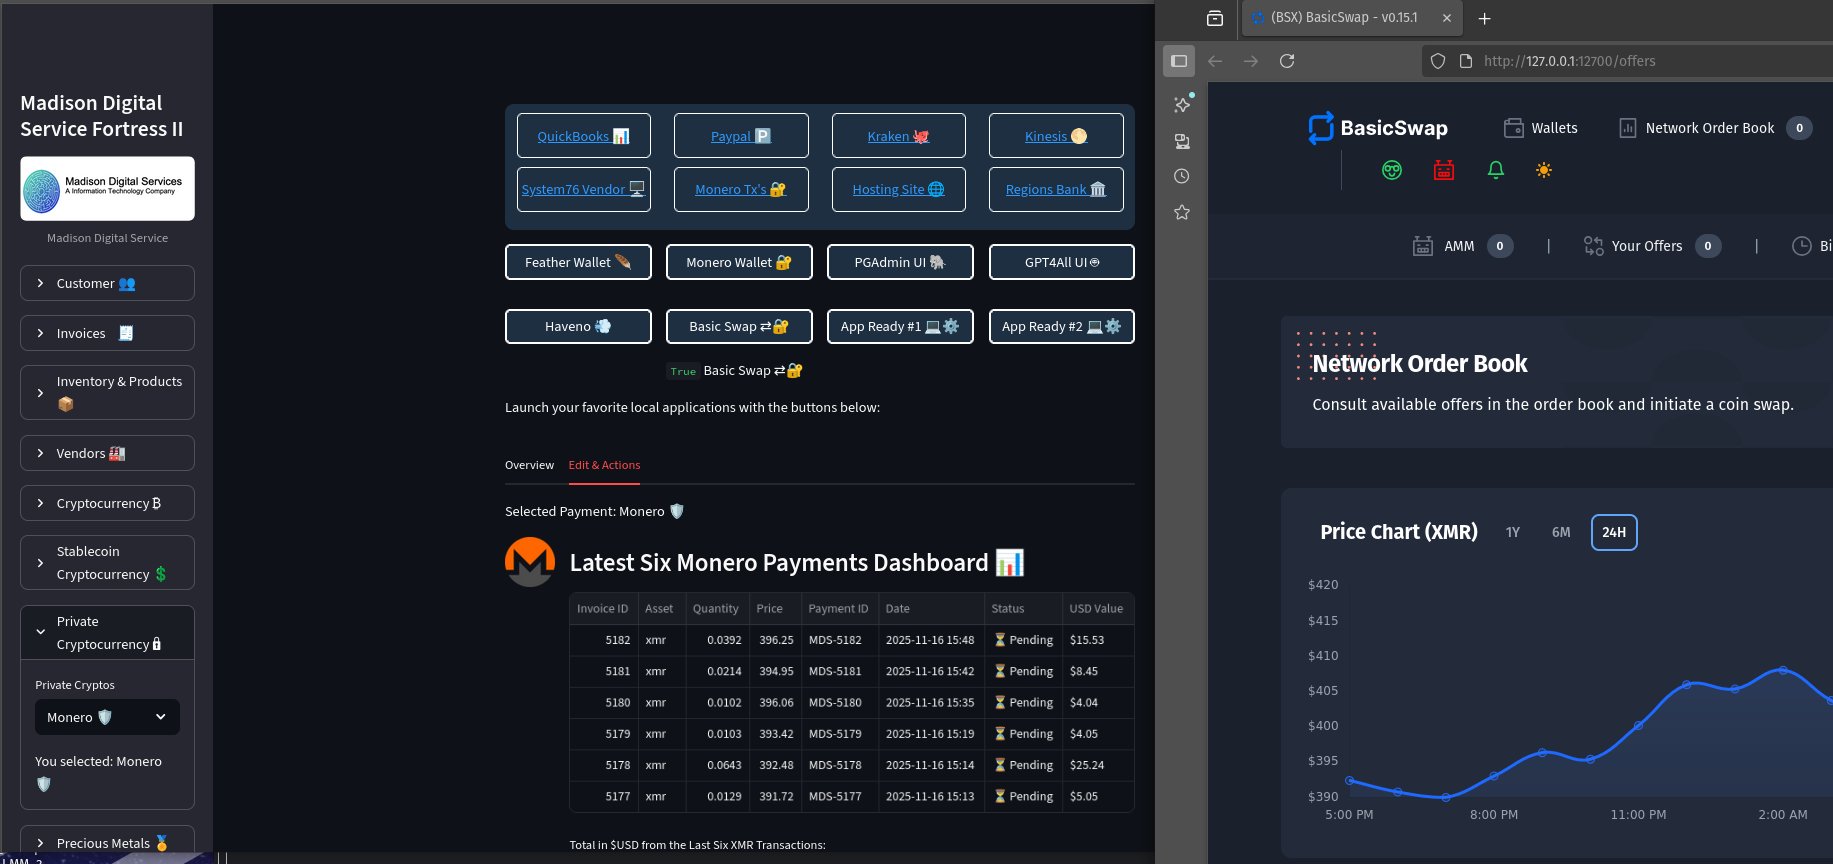Screen dimensions: 1833x864
Task: Open the Monero private cryptos dropdown
Action: pyautogui.click(x=107, y=717)
